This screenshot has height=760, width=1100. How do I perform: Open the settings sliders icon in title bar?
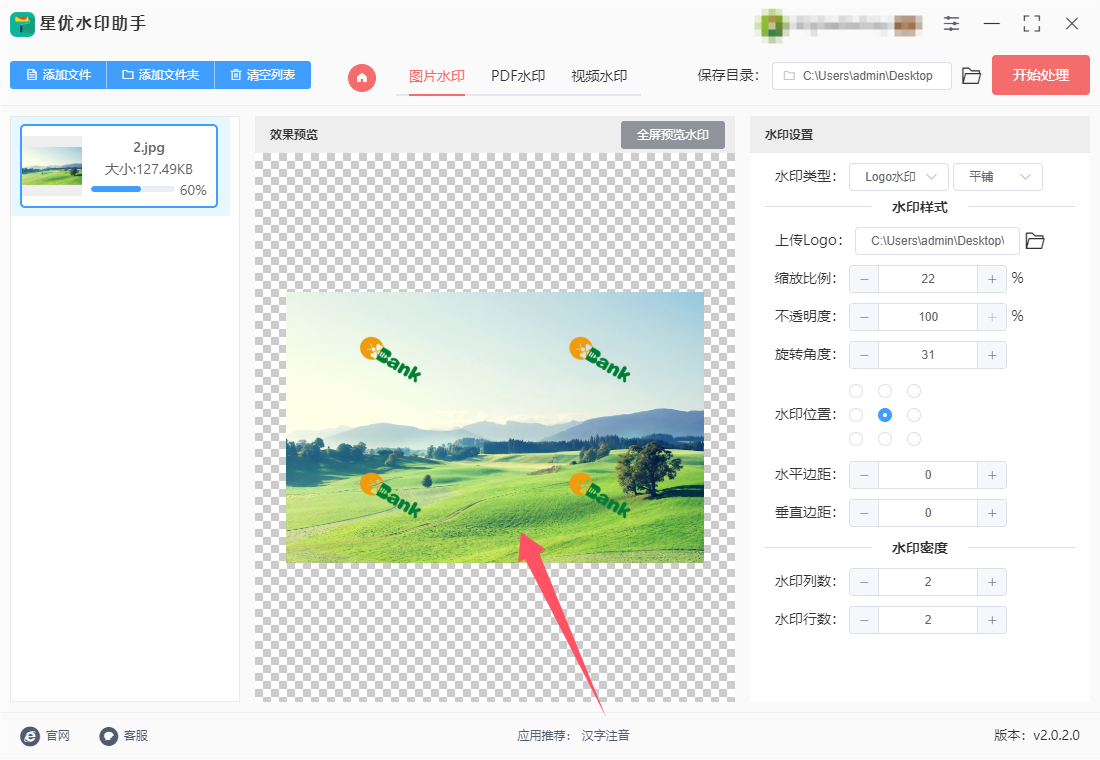(951, 24)
